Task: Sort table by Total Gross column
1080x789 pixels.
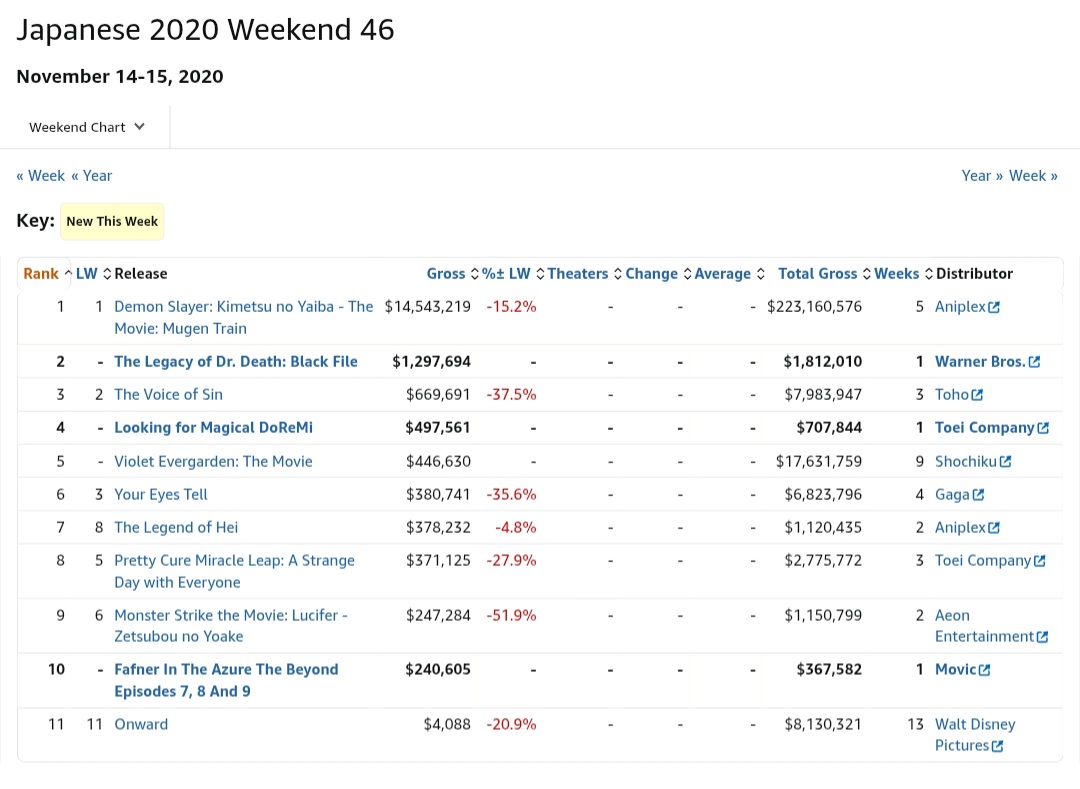Action: point(817,274)
